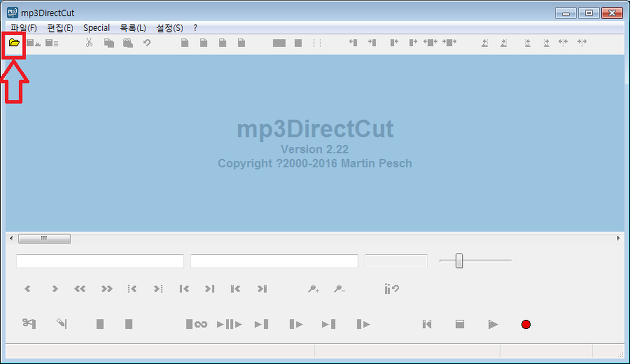Screen dimensions: 630x364
Task: Click the wide solid rectangle toolbar icon
Action: 279,43
